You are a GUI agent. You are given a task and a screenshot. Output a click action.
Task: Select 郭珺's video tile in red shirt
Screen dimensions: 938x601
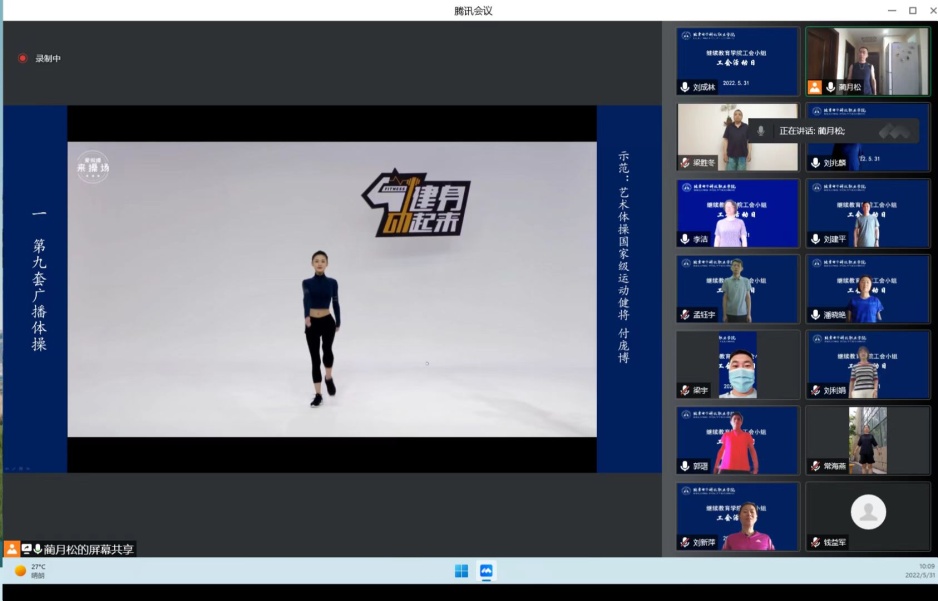click(x=738, y=440)
